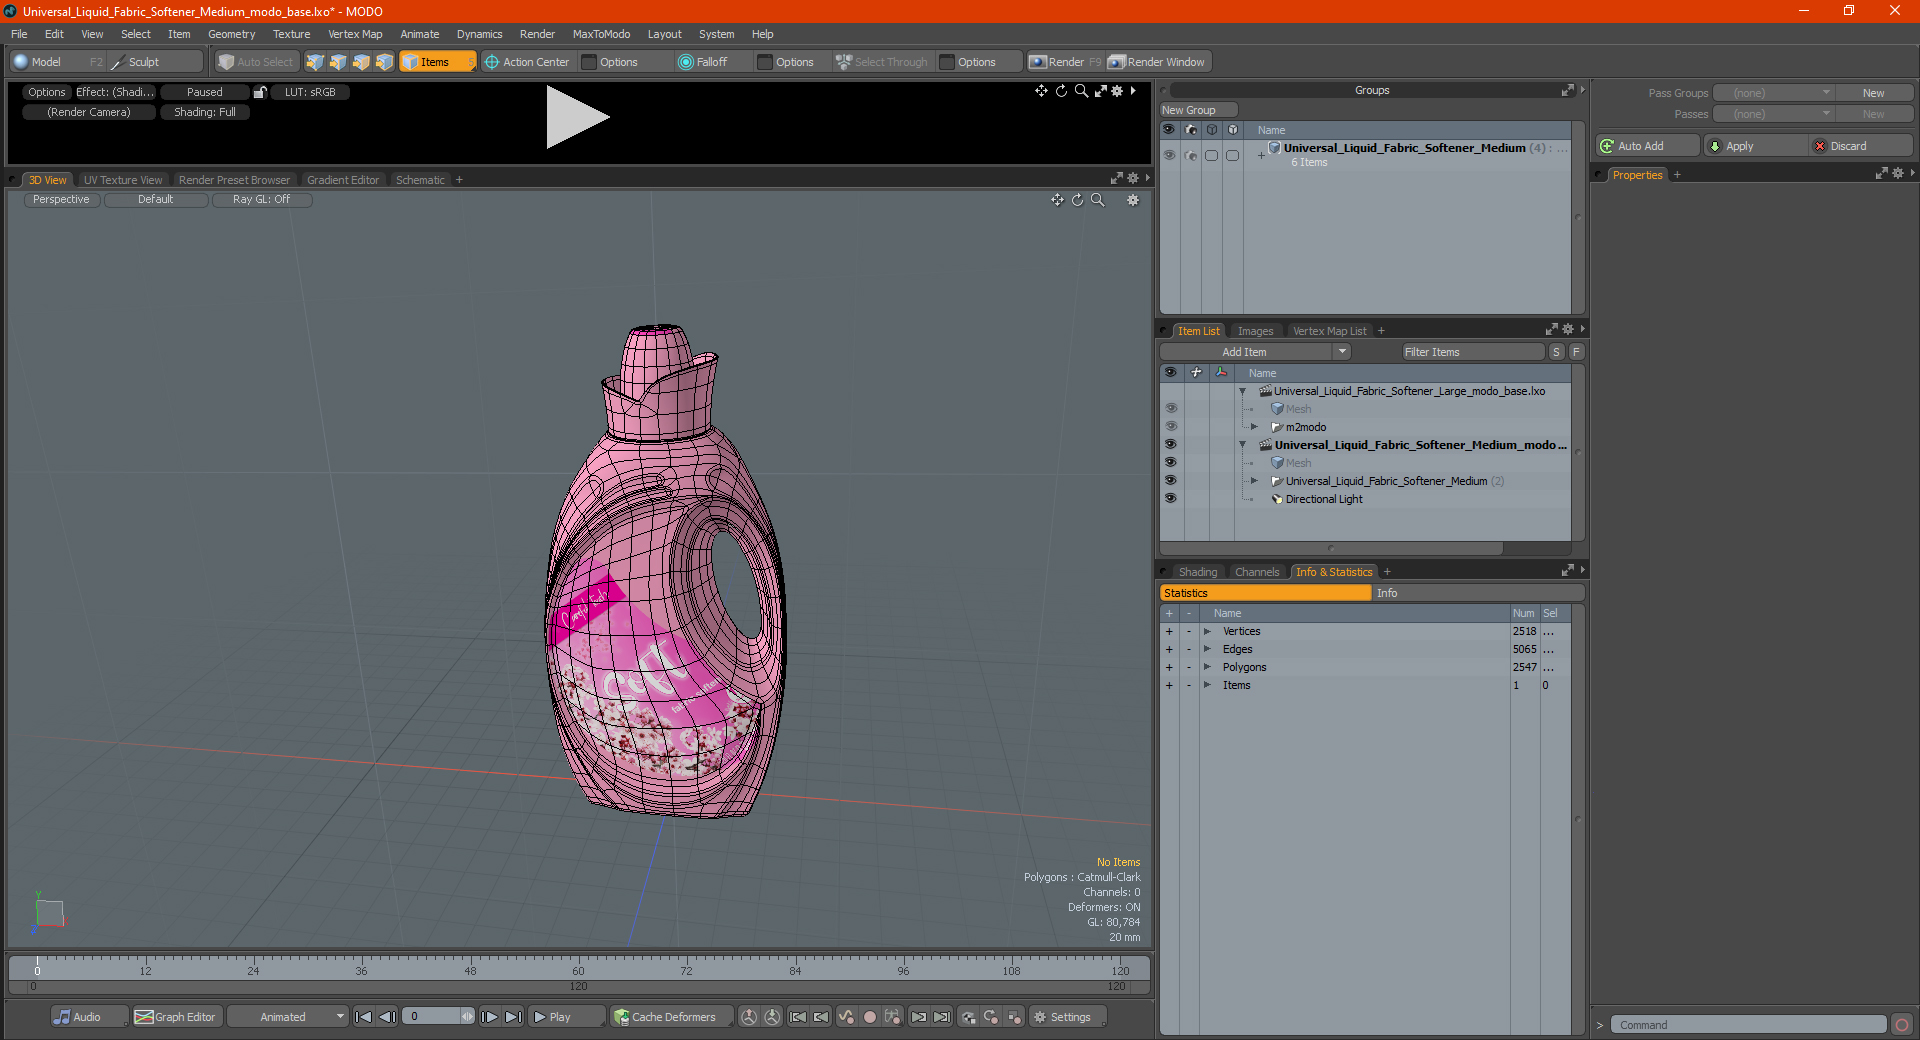This screenshot has height=1040, width=1920.
Task: Open the MaxToModo menu
Action: tap(601, 34)
